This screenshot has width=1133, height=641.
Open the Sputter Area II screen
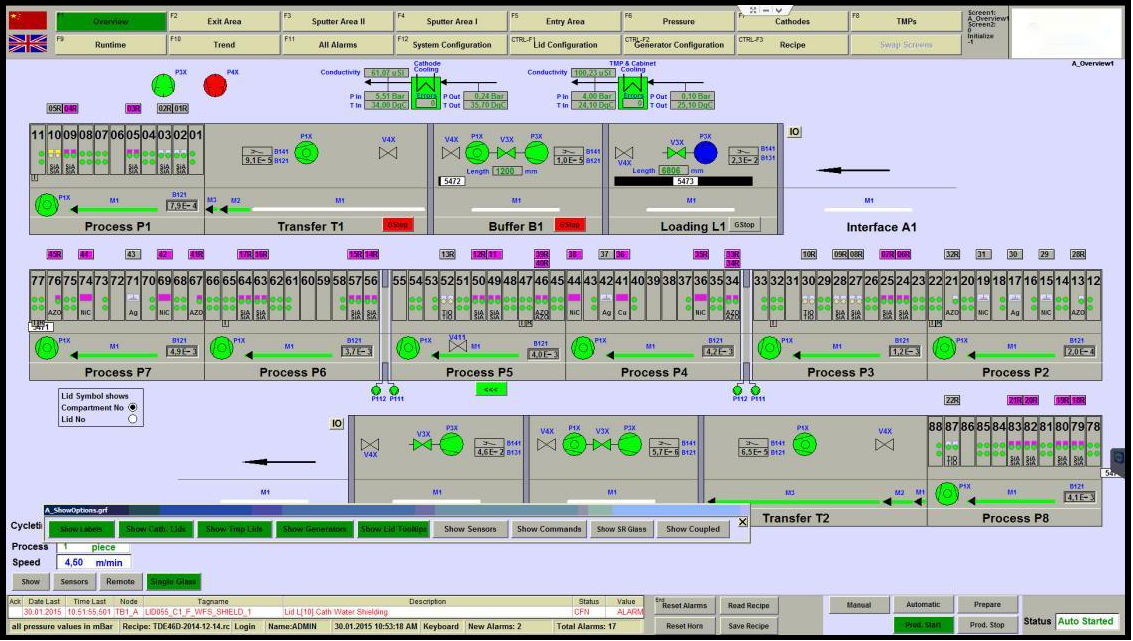click(x=337, y=21)
